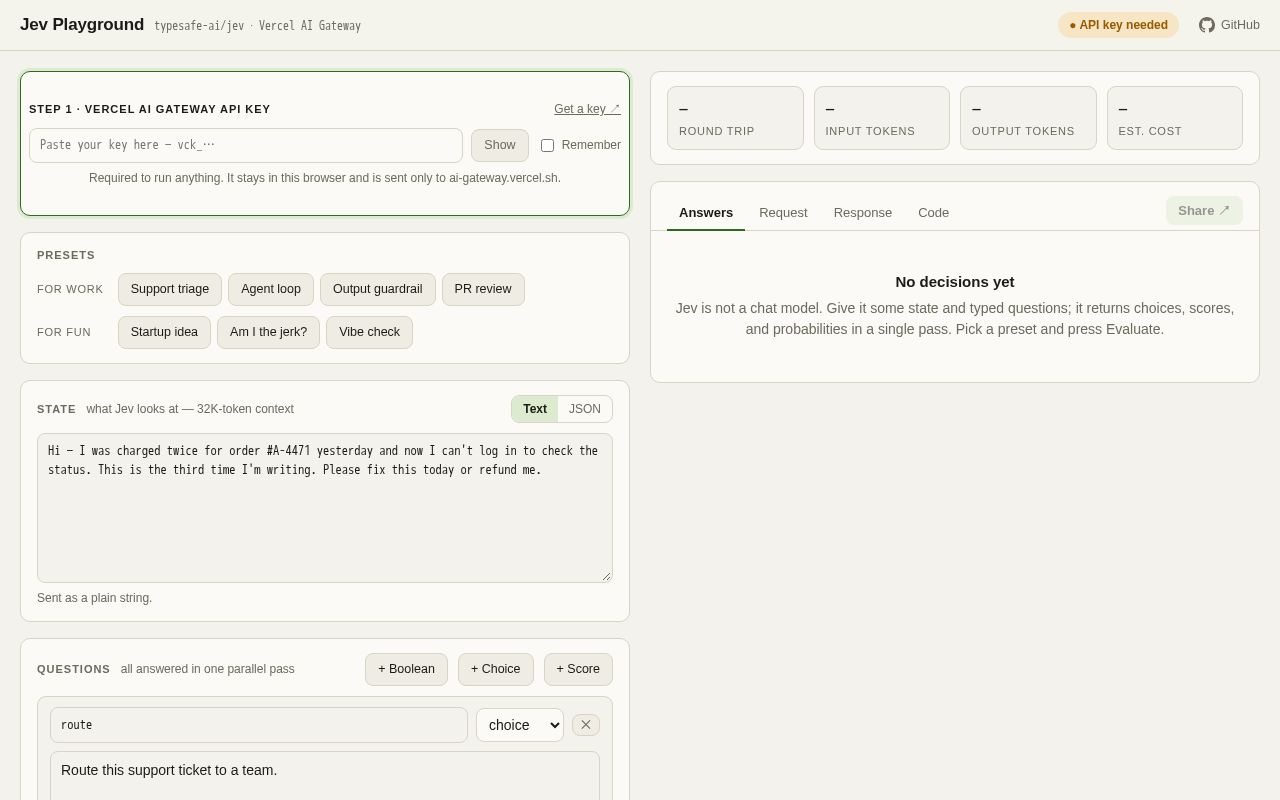The width and height of the screenshot is (1280, 800).
Task: Show the pasted API key
Action: [x=500, y=145]
